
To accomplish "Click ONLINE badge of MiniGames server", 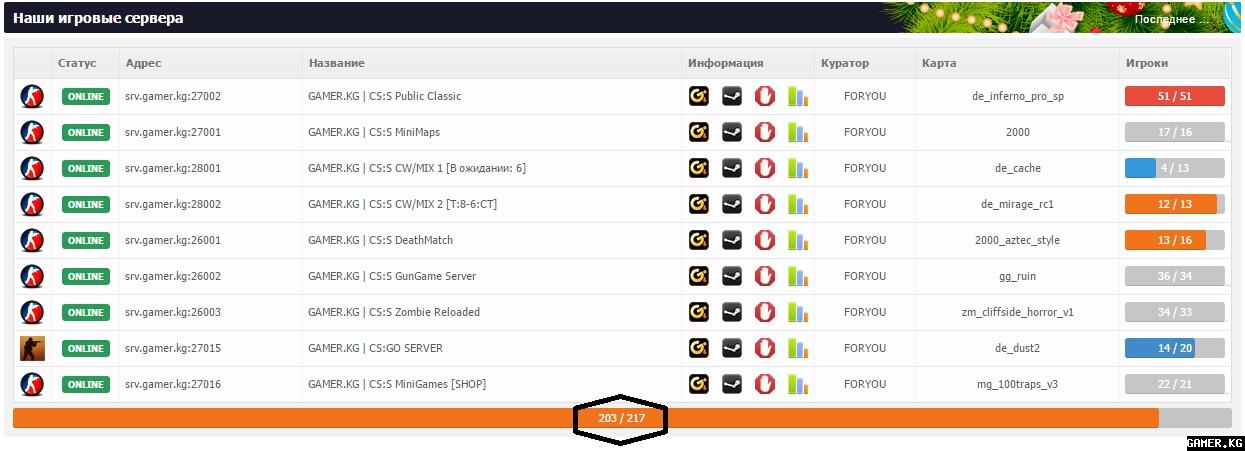I will tap(86, 384).
